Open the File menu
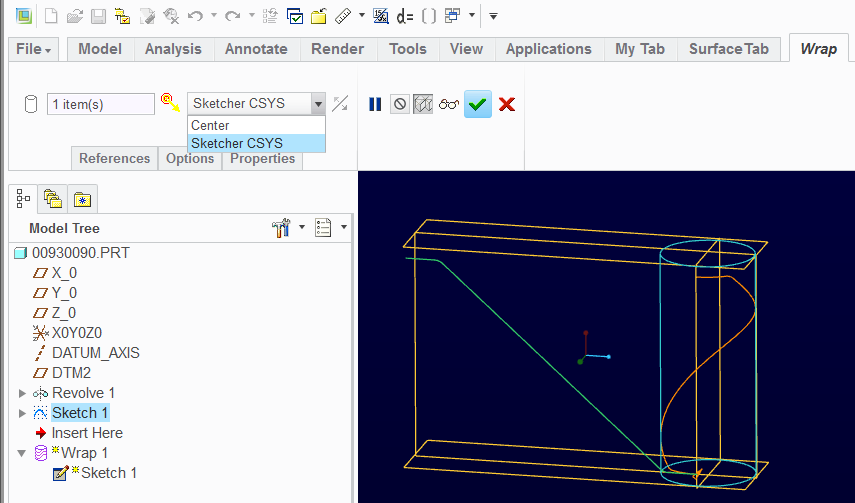This screenshot has height=503, width=855. [34, 49]
